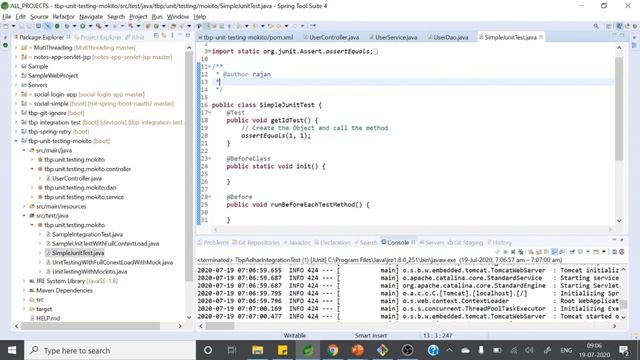Open Git Staging tab

click(x=465, y=242)
